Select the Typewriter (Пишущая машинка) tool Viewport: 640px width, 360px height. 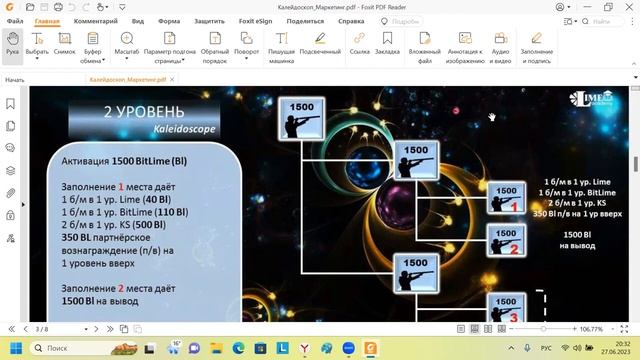281,47
